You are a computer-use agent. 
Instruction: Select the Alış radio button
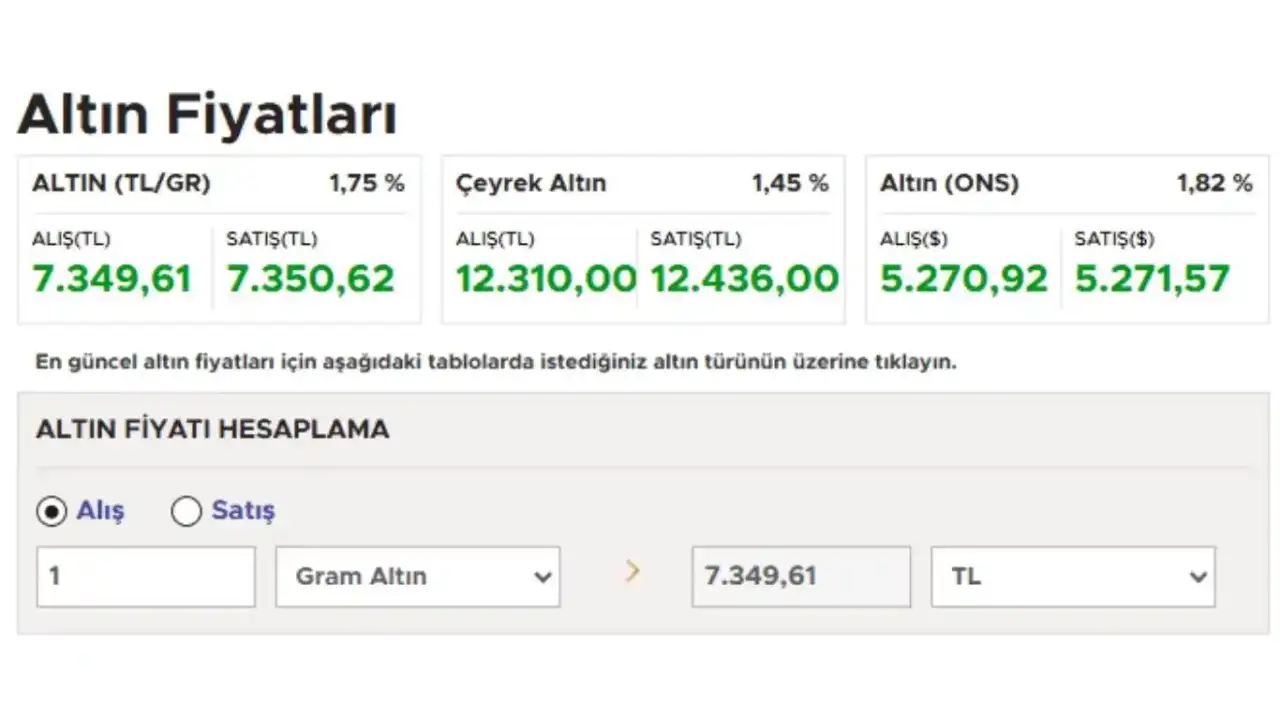tap(49, 511)
